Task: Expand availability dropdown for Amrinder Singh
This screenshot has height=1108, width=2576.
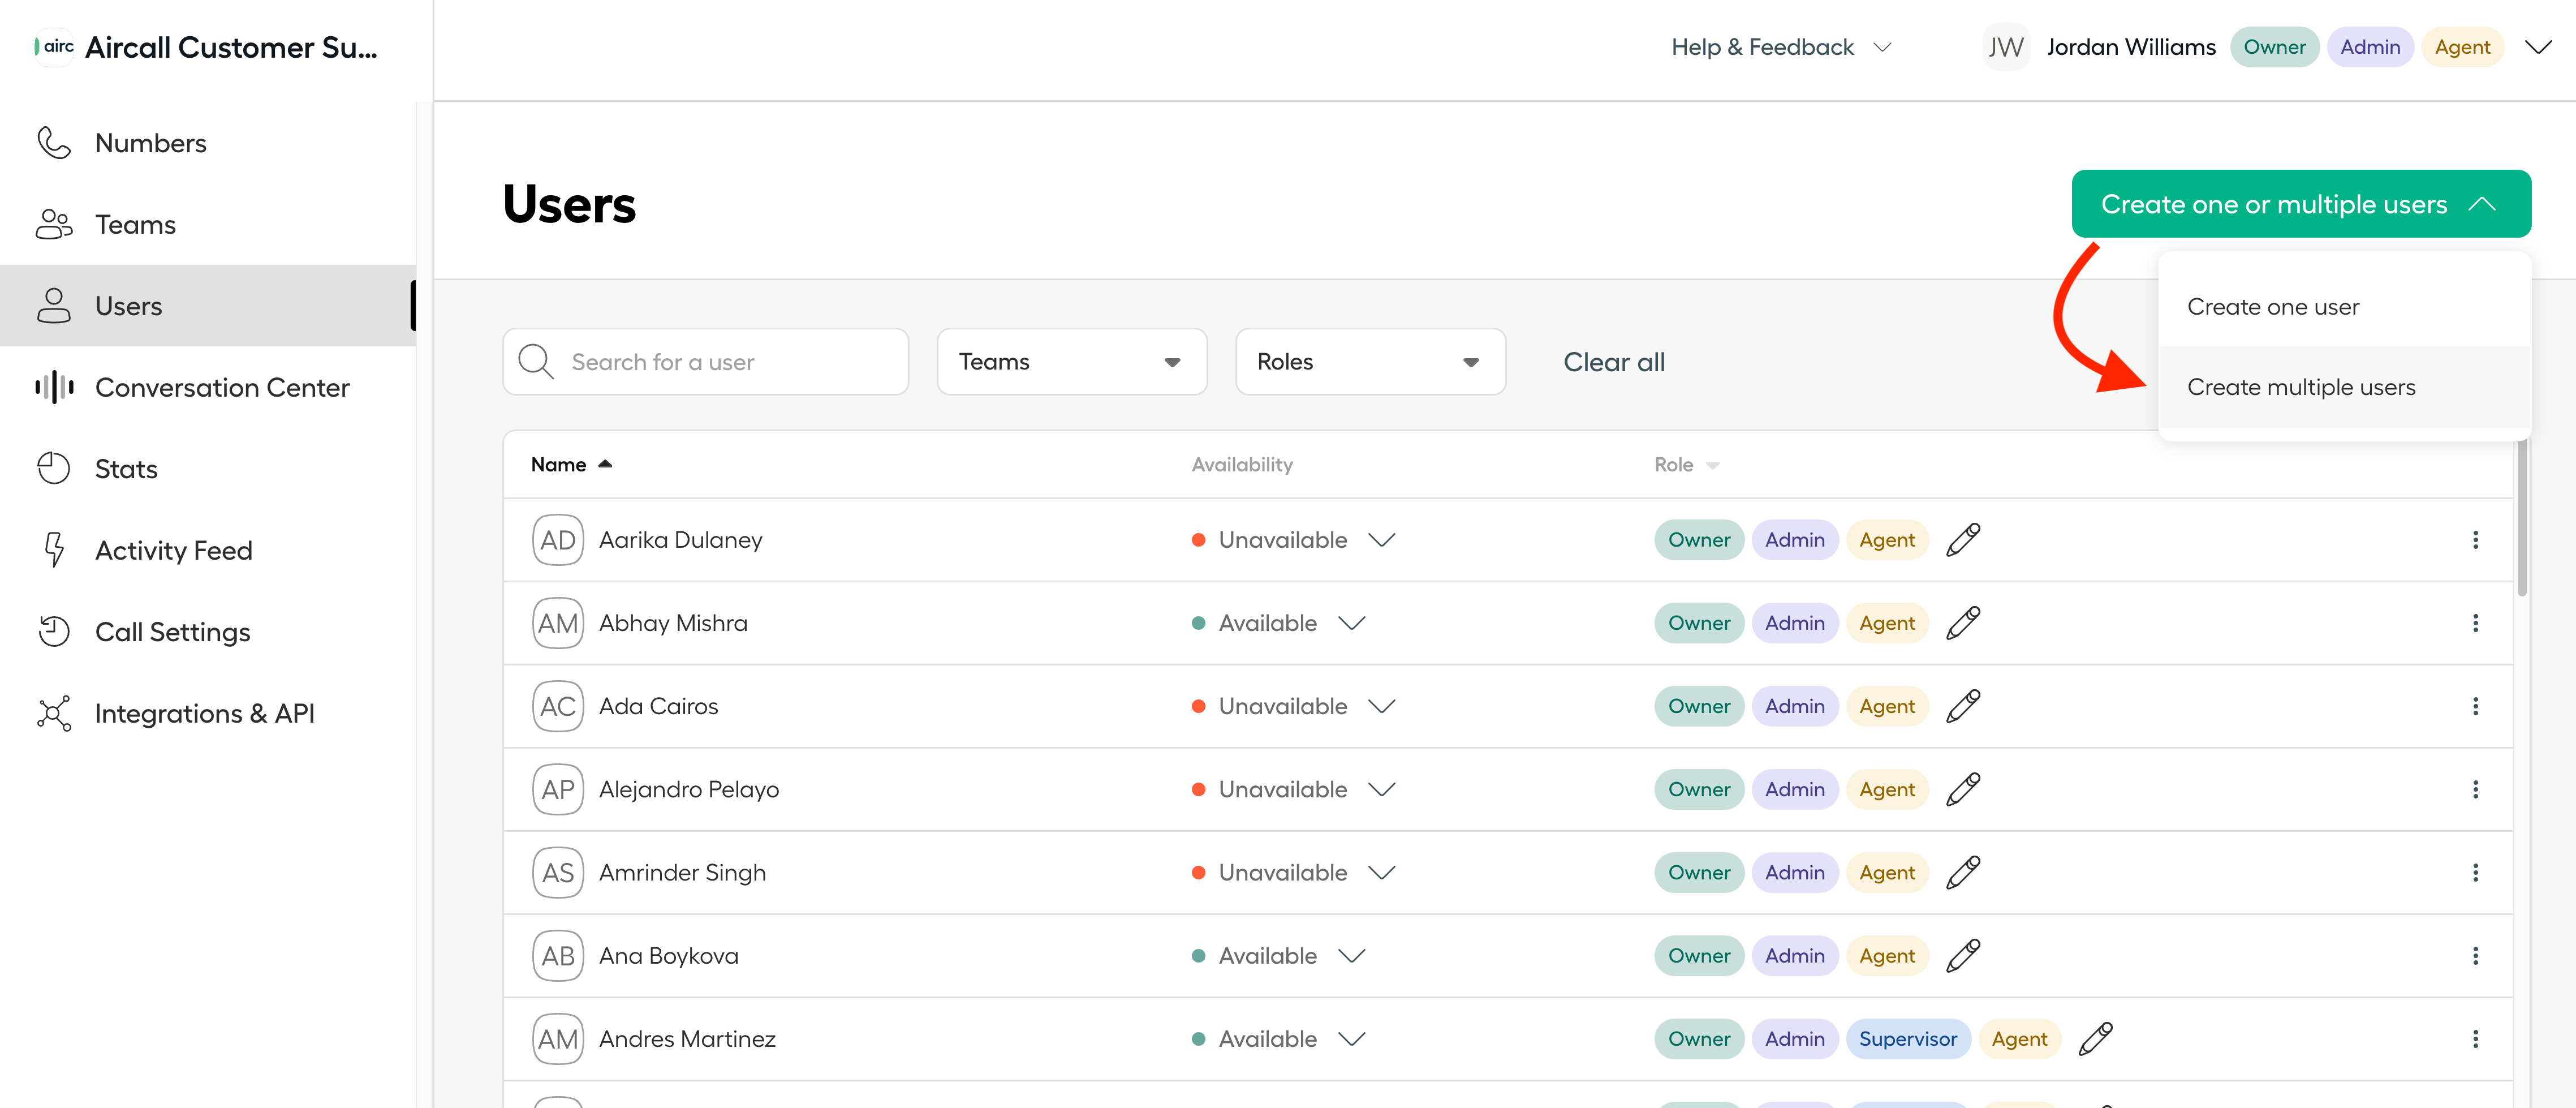Action: 1382,873
